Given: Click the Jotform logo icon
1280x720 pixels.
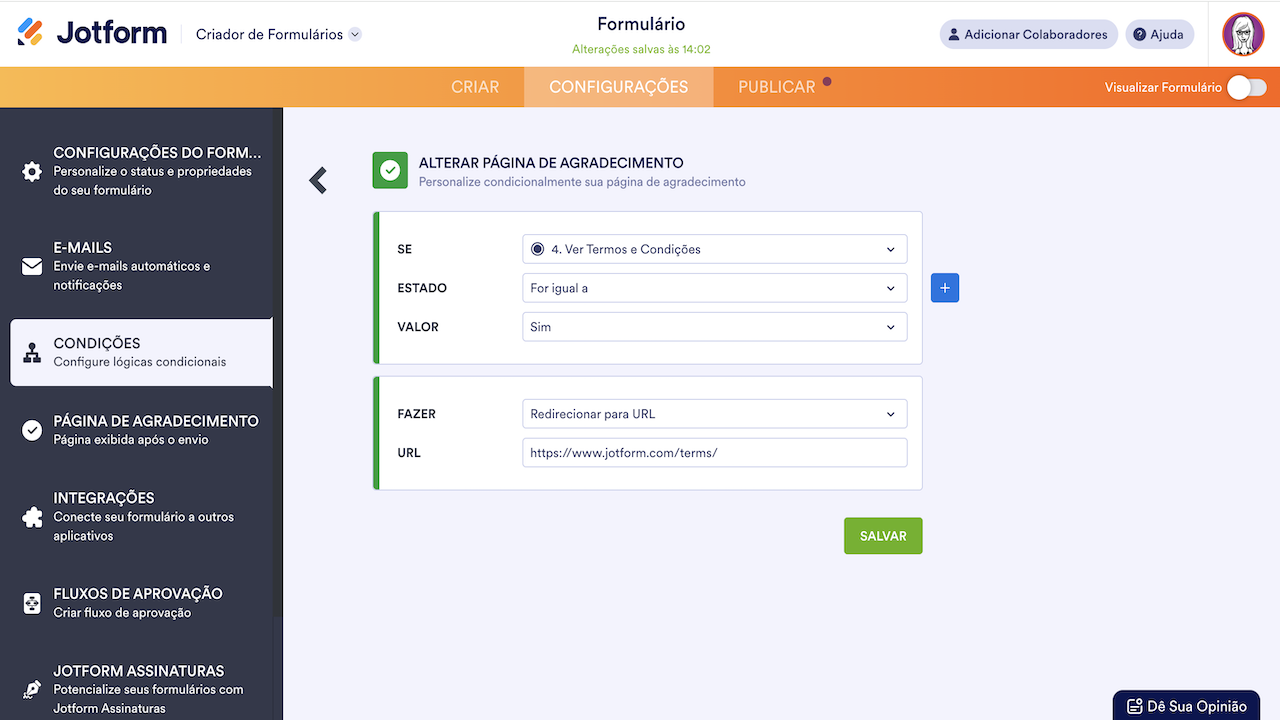Looking at the screenshot, I should pos(31,33).
